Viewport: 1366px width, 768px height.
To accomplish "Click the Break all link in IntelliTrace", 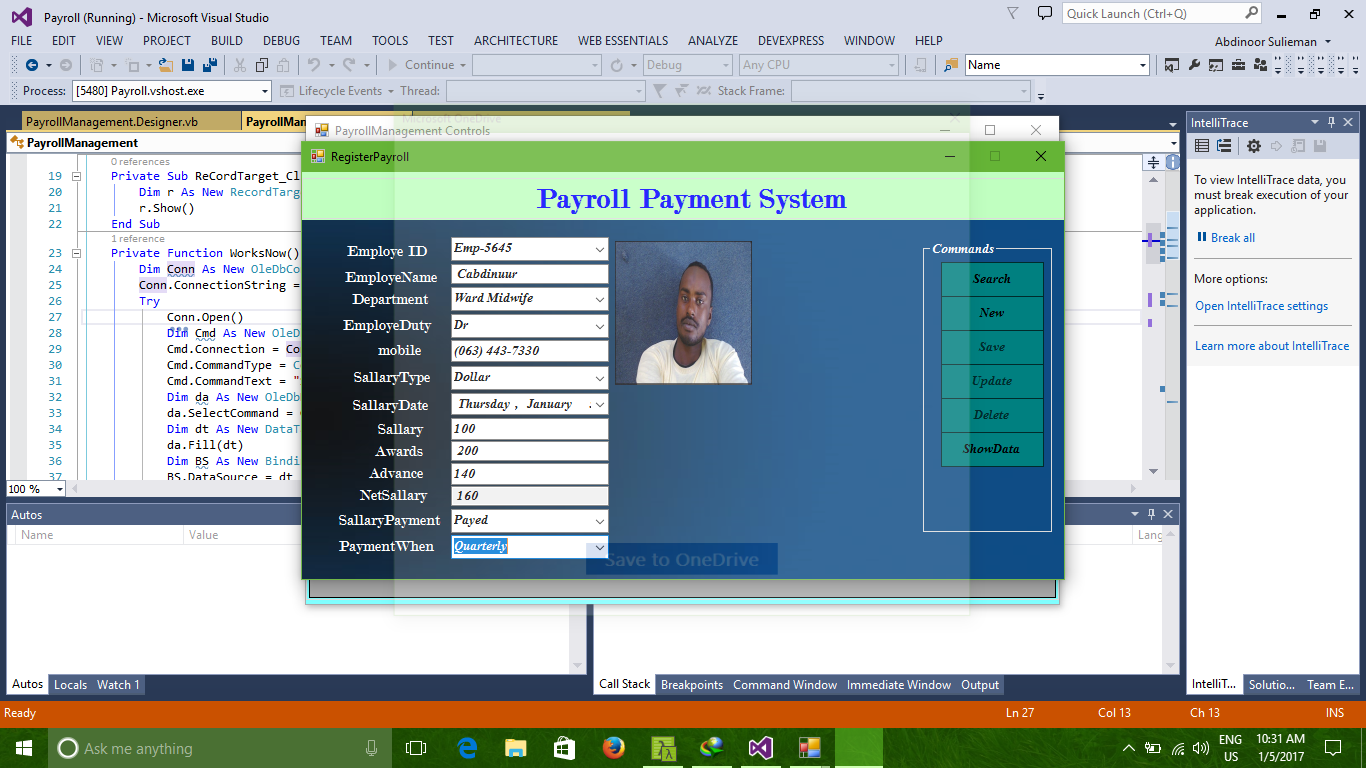I will (x=1232, y=238).
